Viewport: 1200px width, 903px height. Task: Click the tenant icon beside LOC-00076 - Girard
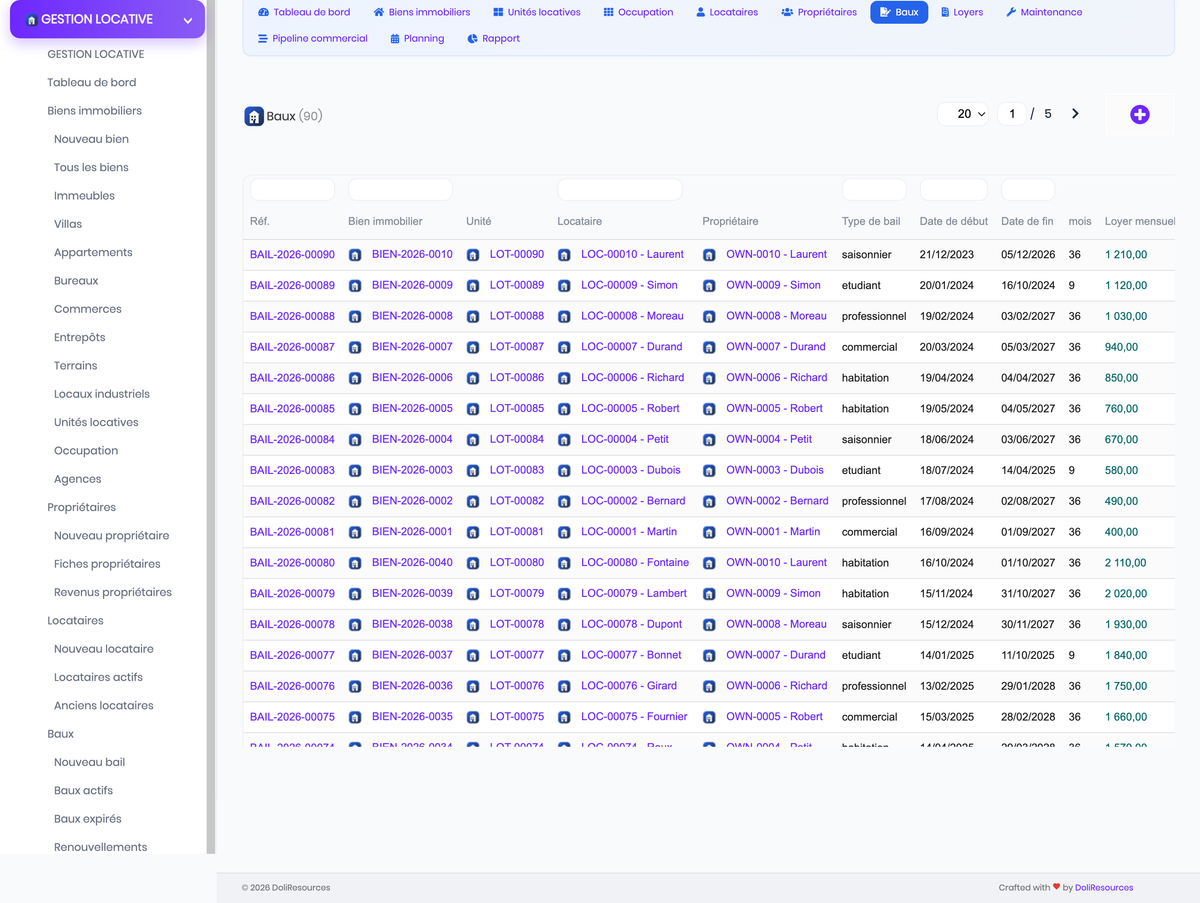pos(564,686)
